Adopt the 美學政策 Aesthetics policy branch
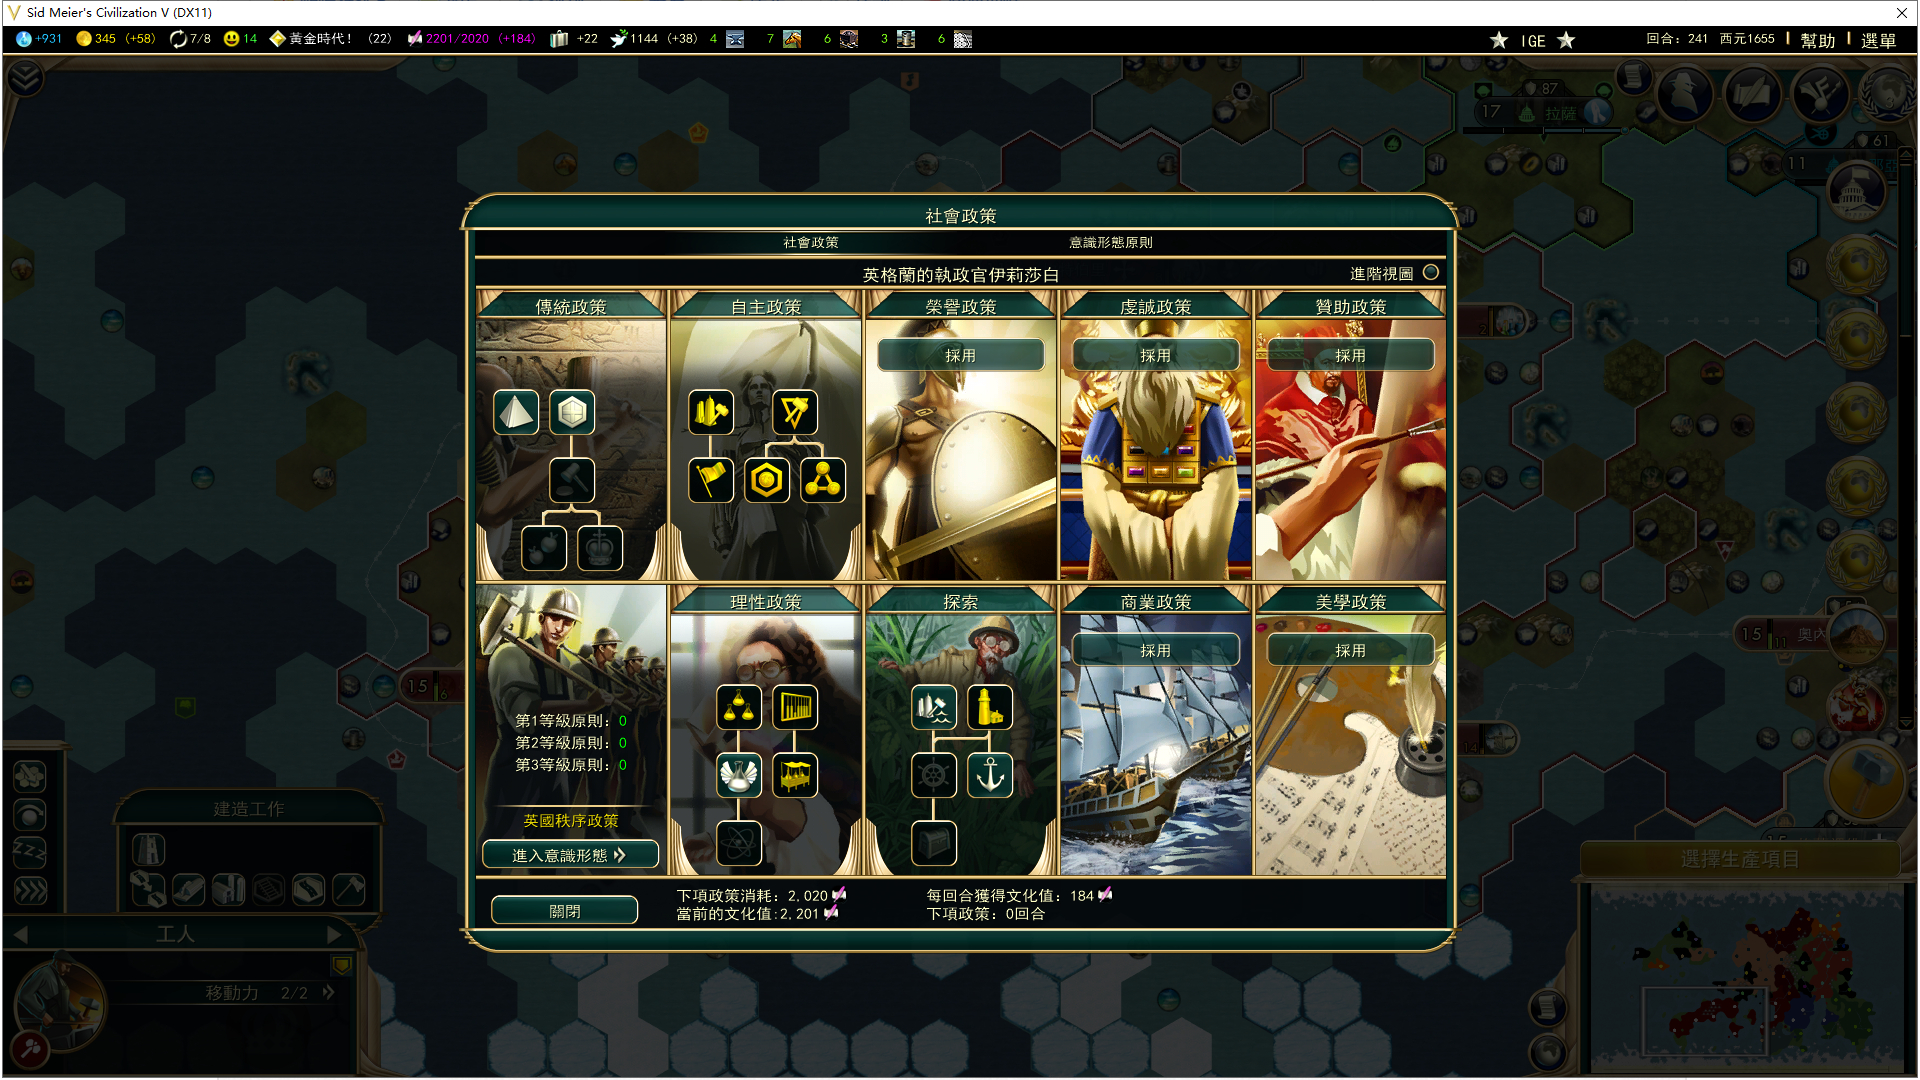The width and height of the screenshot is (1920, 1080). [x=1351, y=650]
